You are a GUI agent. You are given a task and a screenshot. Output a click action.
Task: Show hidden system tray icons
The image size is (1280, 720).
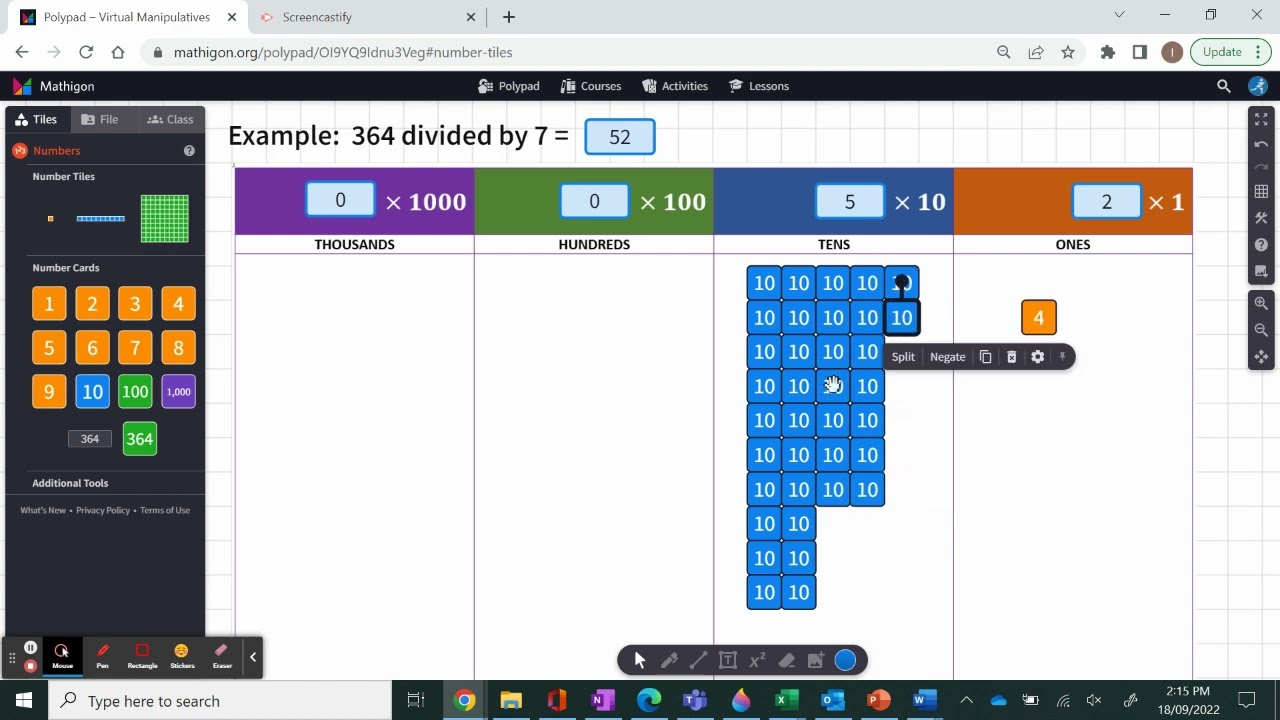tap(966, 700)
